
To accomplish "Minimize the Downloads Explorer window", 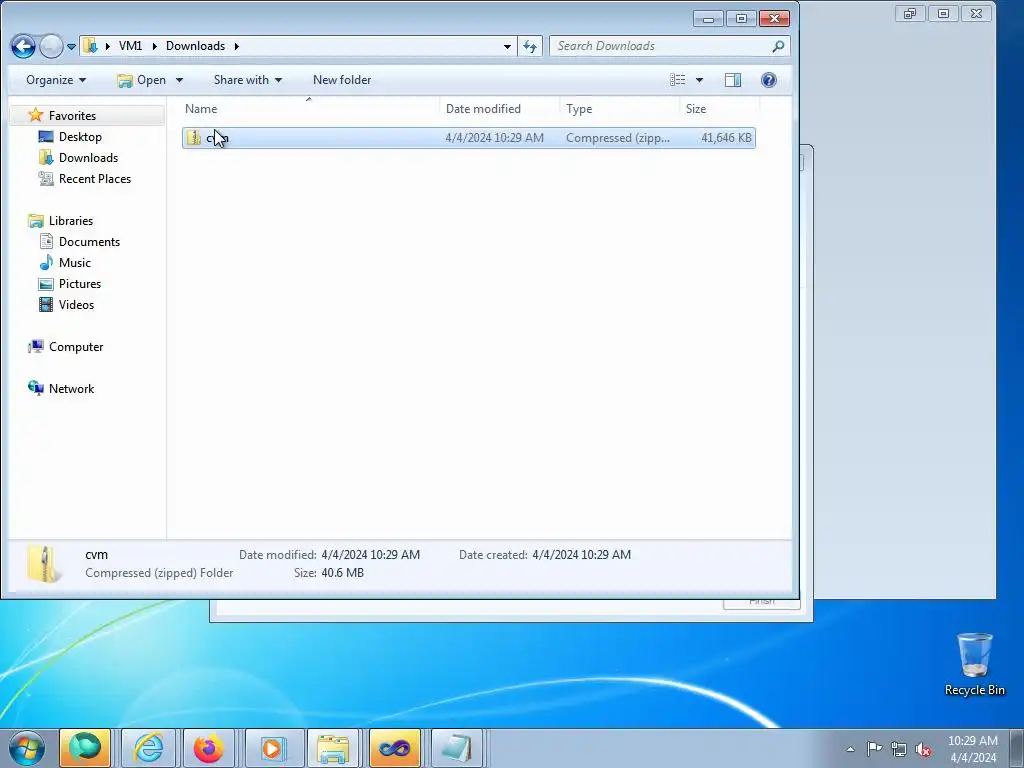I will (708, 18).
